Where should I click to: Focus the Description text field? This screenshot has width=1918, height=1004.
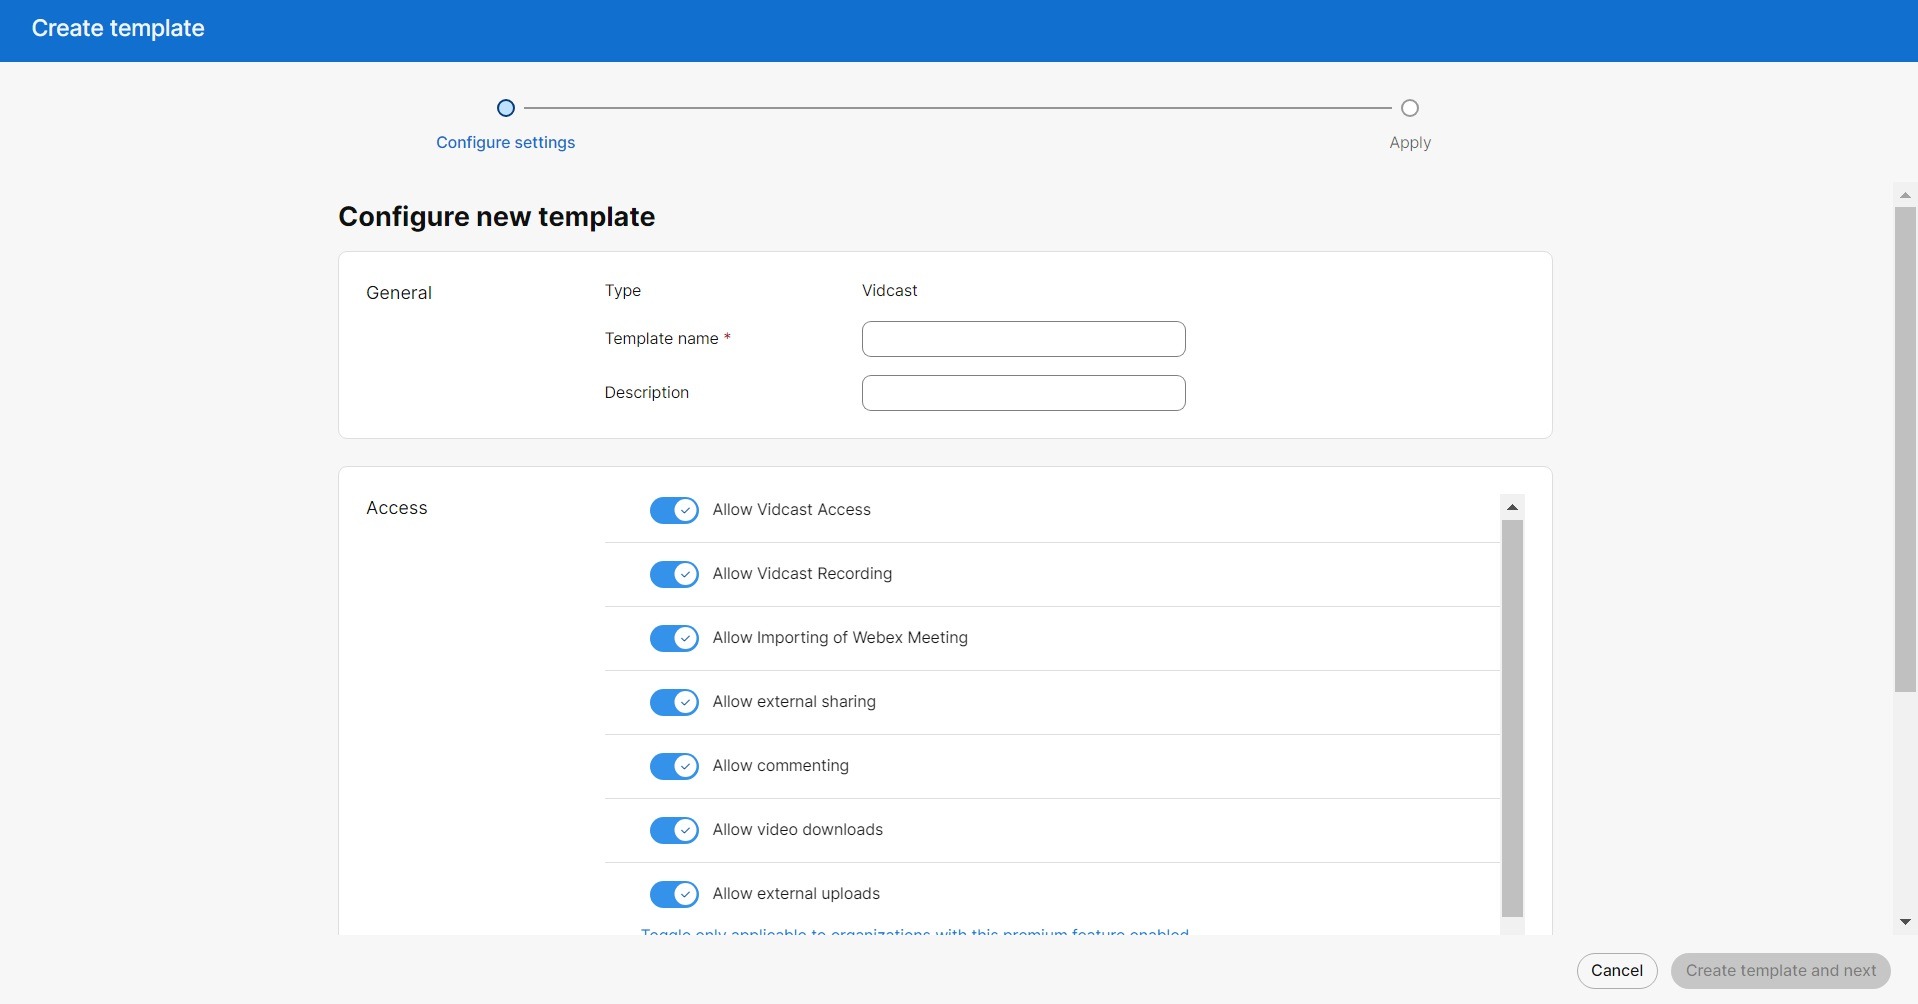(x=1023, y=393)
